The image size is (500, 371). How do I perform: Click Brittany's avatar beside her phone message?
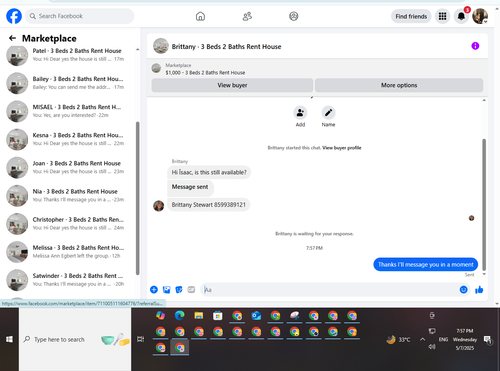coord(158,206)
